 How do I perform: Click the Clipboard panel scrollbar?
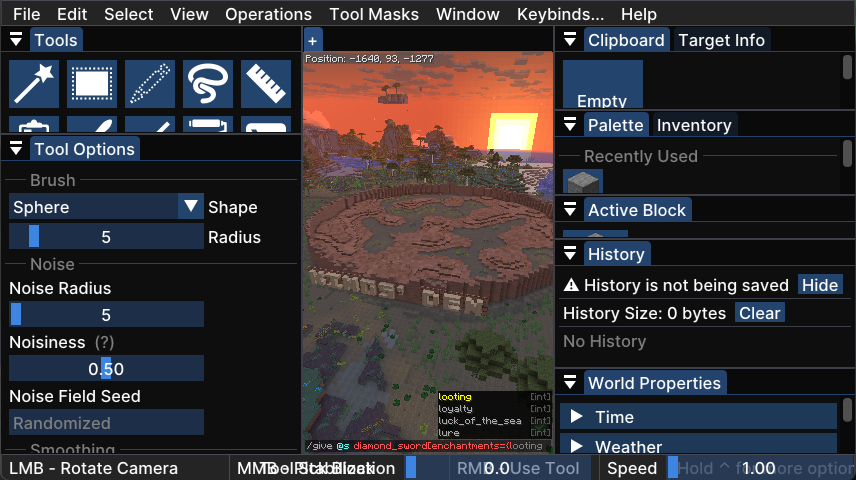coord(847,68)
